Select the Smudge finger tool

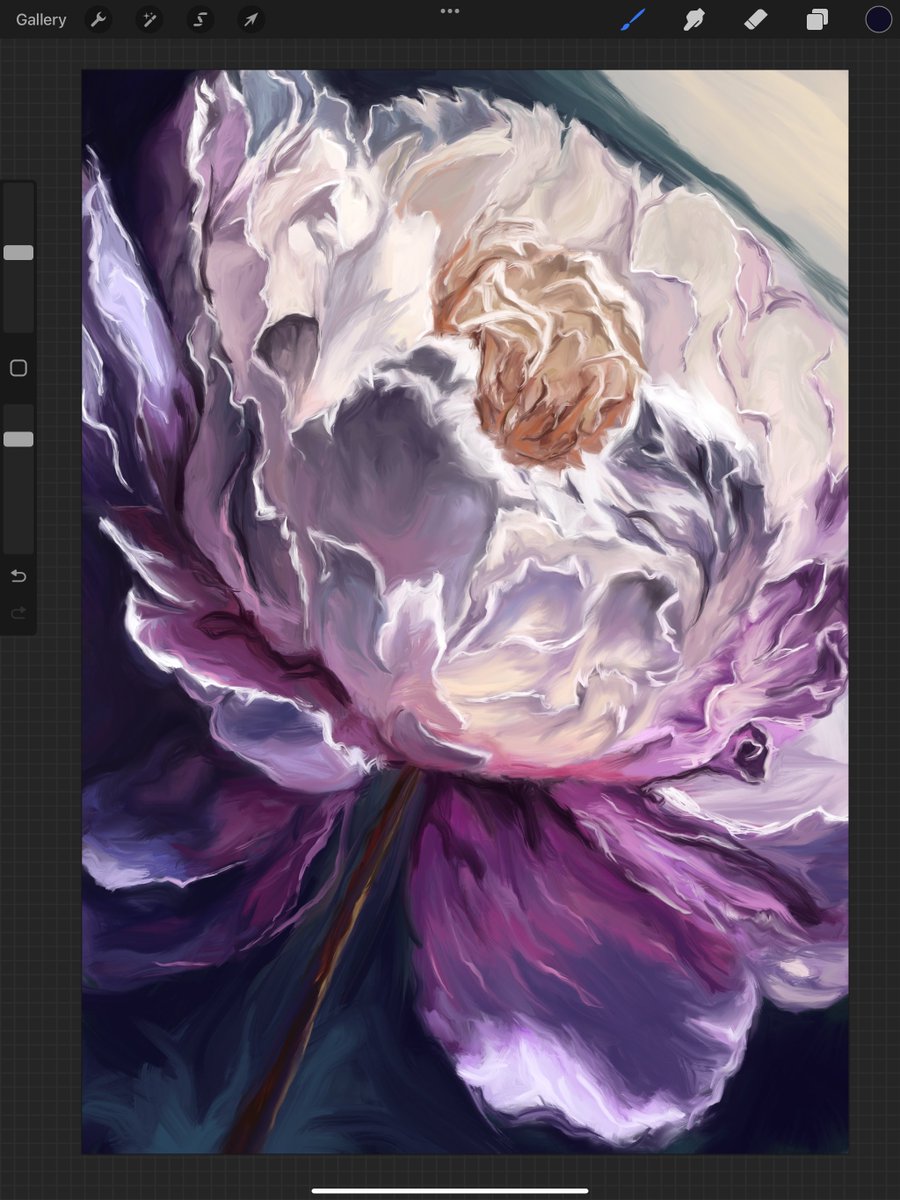click(x=694, y=19)
